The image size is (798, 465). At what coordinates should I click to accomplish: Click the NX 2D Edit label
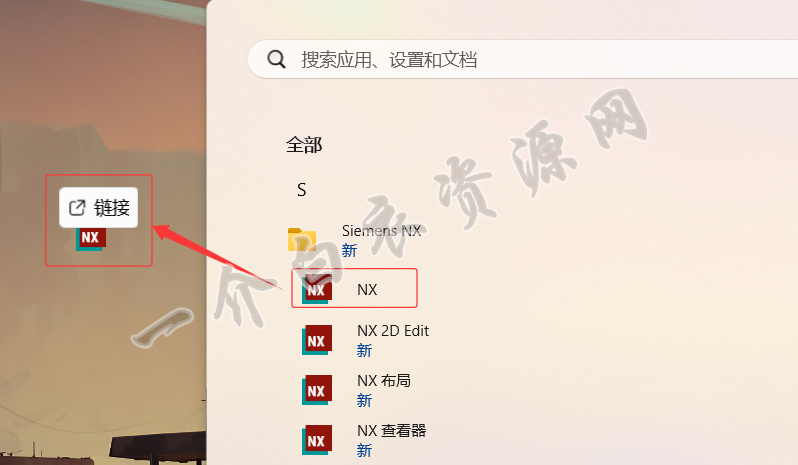(393, 331)
